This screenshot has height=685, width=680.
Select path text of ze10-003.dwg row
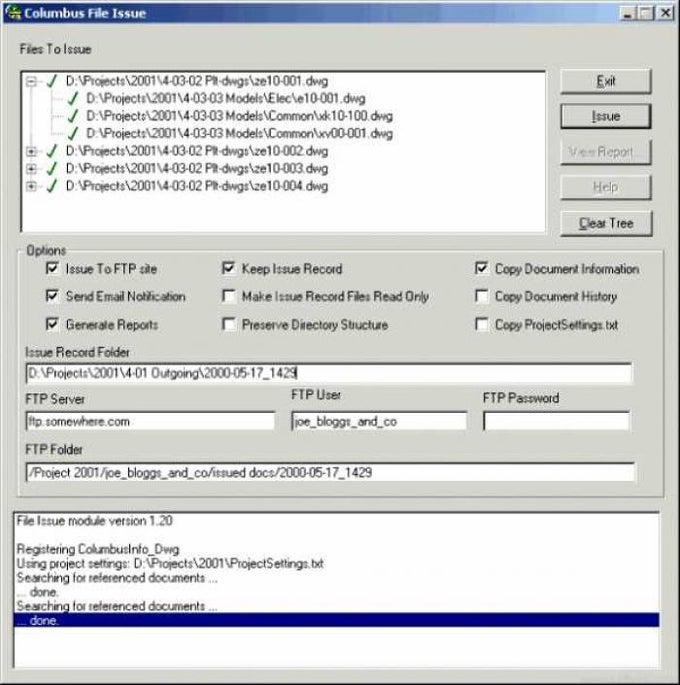coord(197,169)
